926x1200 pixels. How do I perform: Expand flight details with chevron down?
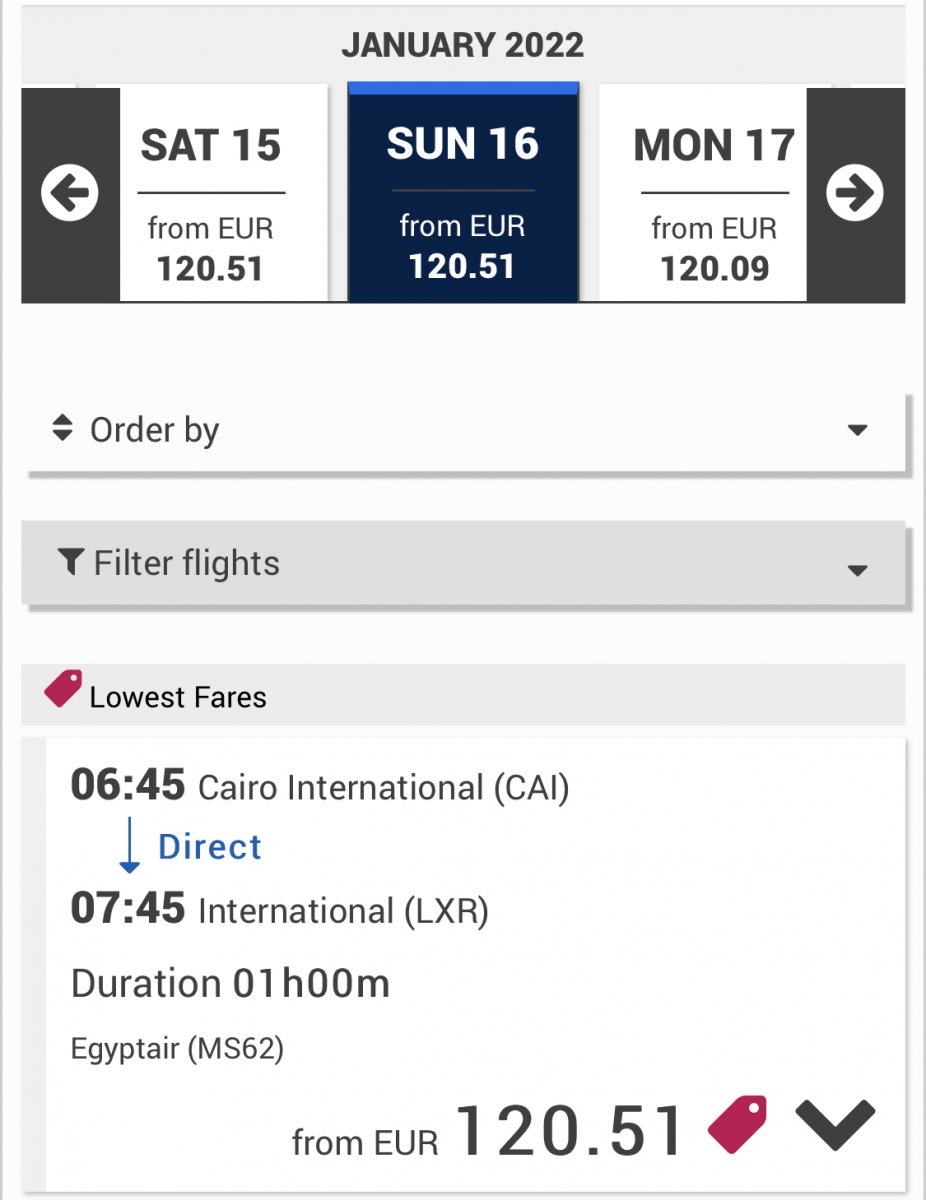835,1124
